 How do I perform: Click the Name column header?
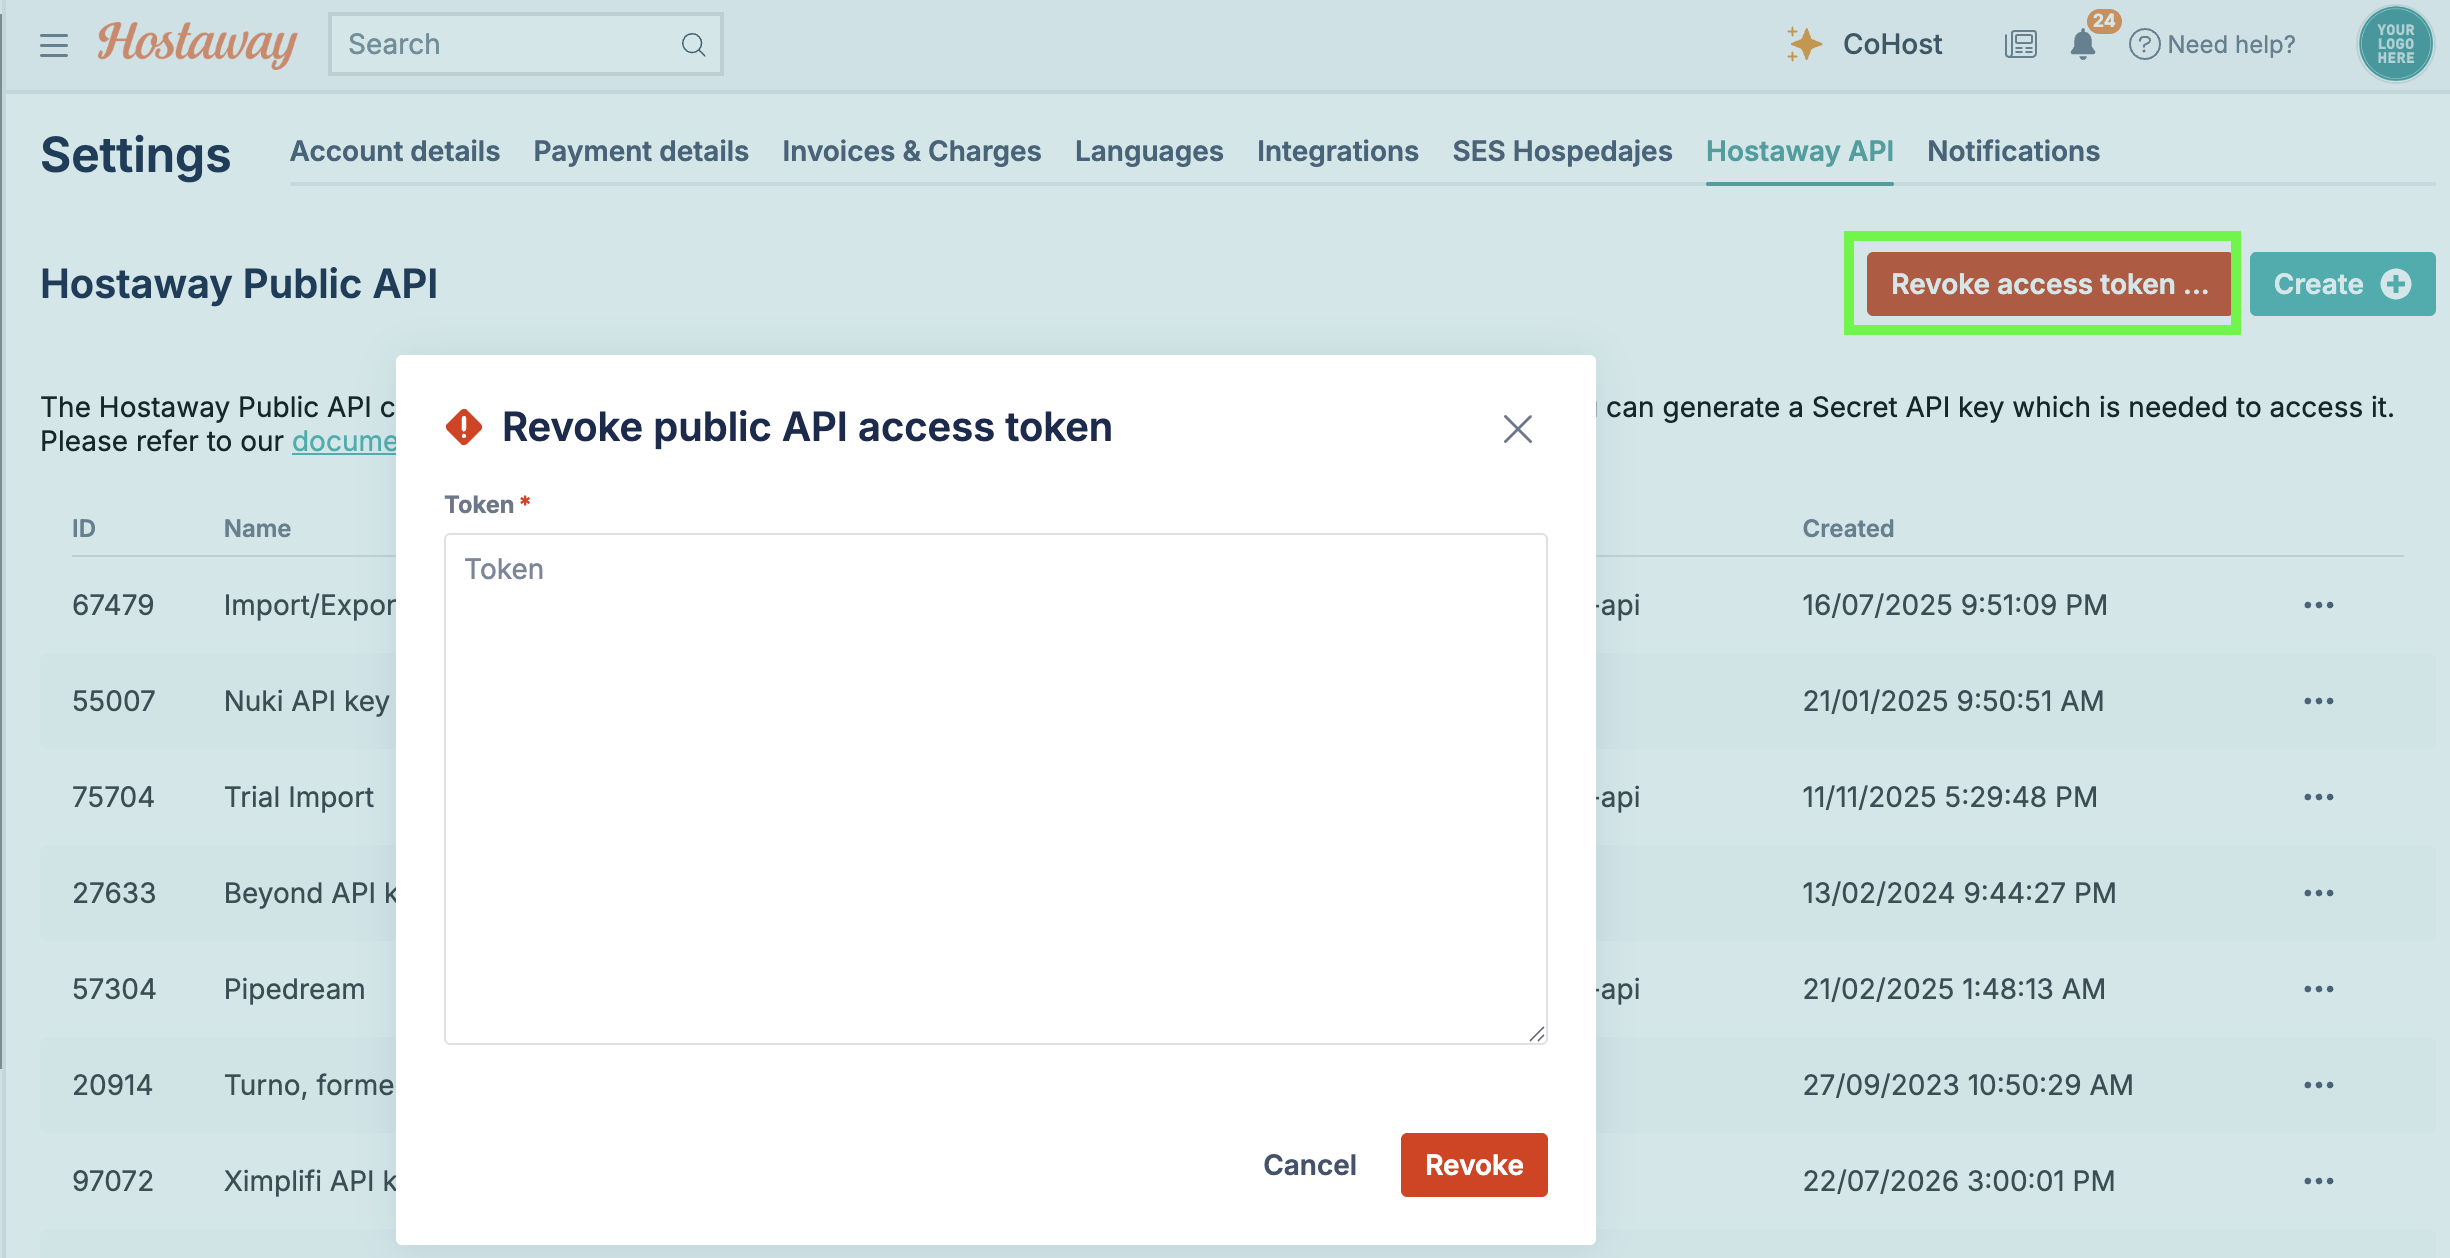coord(258,528)
